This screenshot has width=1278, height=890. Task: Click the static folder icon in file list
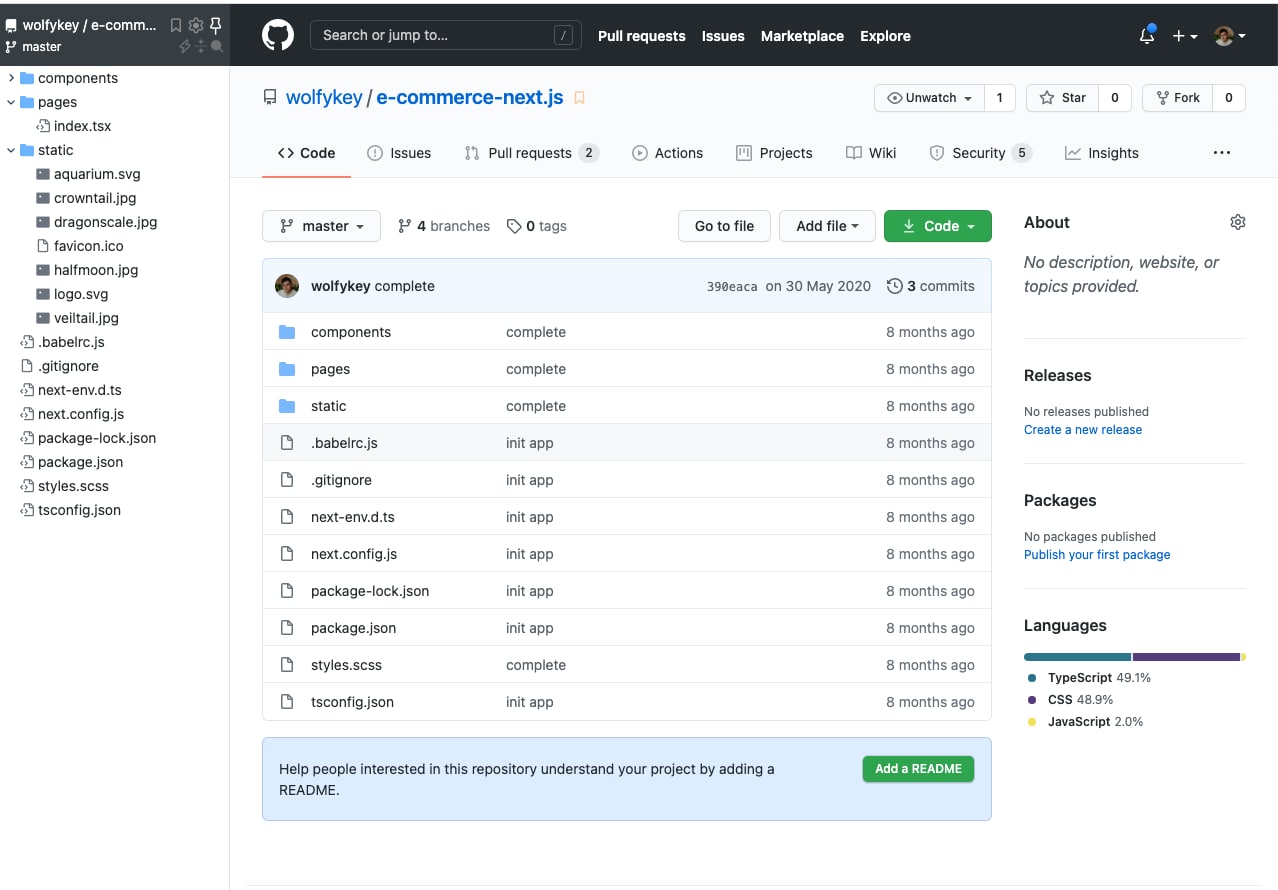[x=287, y=406]
